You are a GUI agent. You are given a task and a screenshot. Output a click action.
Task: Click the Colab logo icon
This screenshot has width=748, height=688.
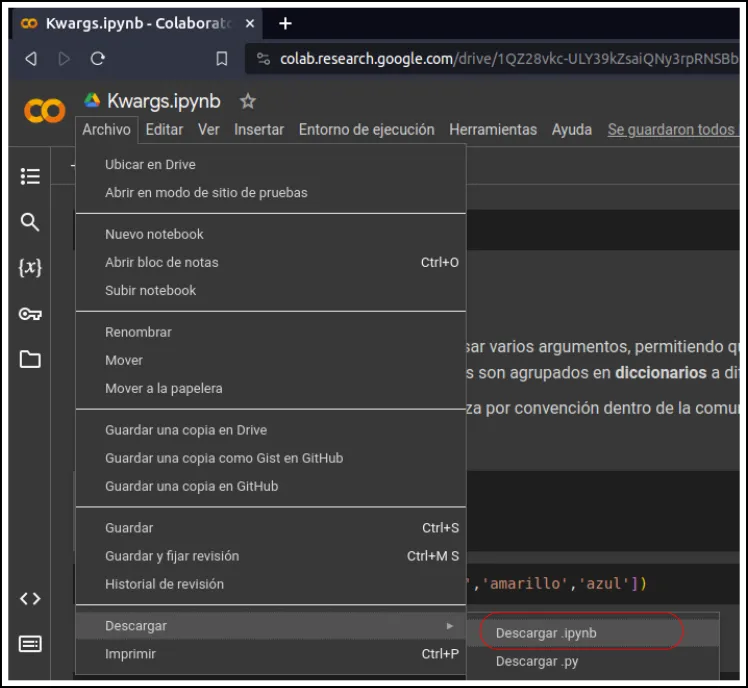(x=44, y=111)
